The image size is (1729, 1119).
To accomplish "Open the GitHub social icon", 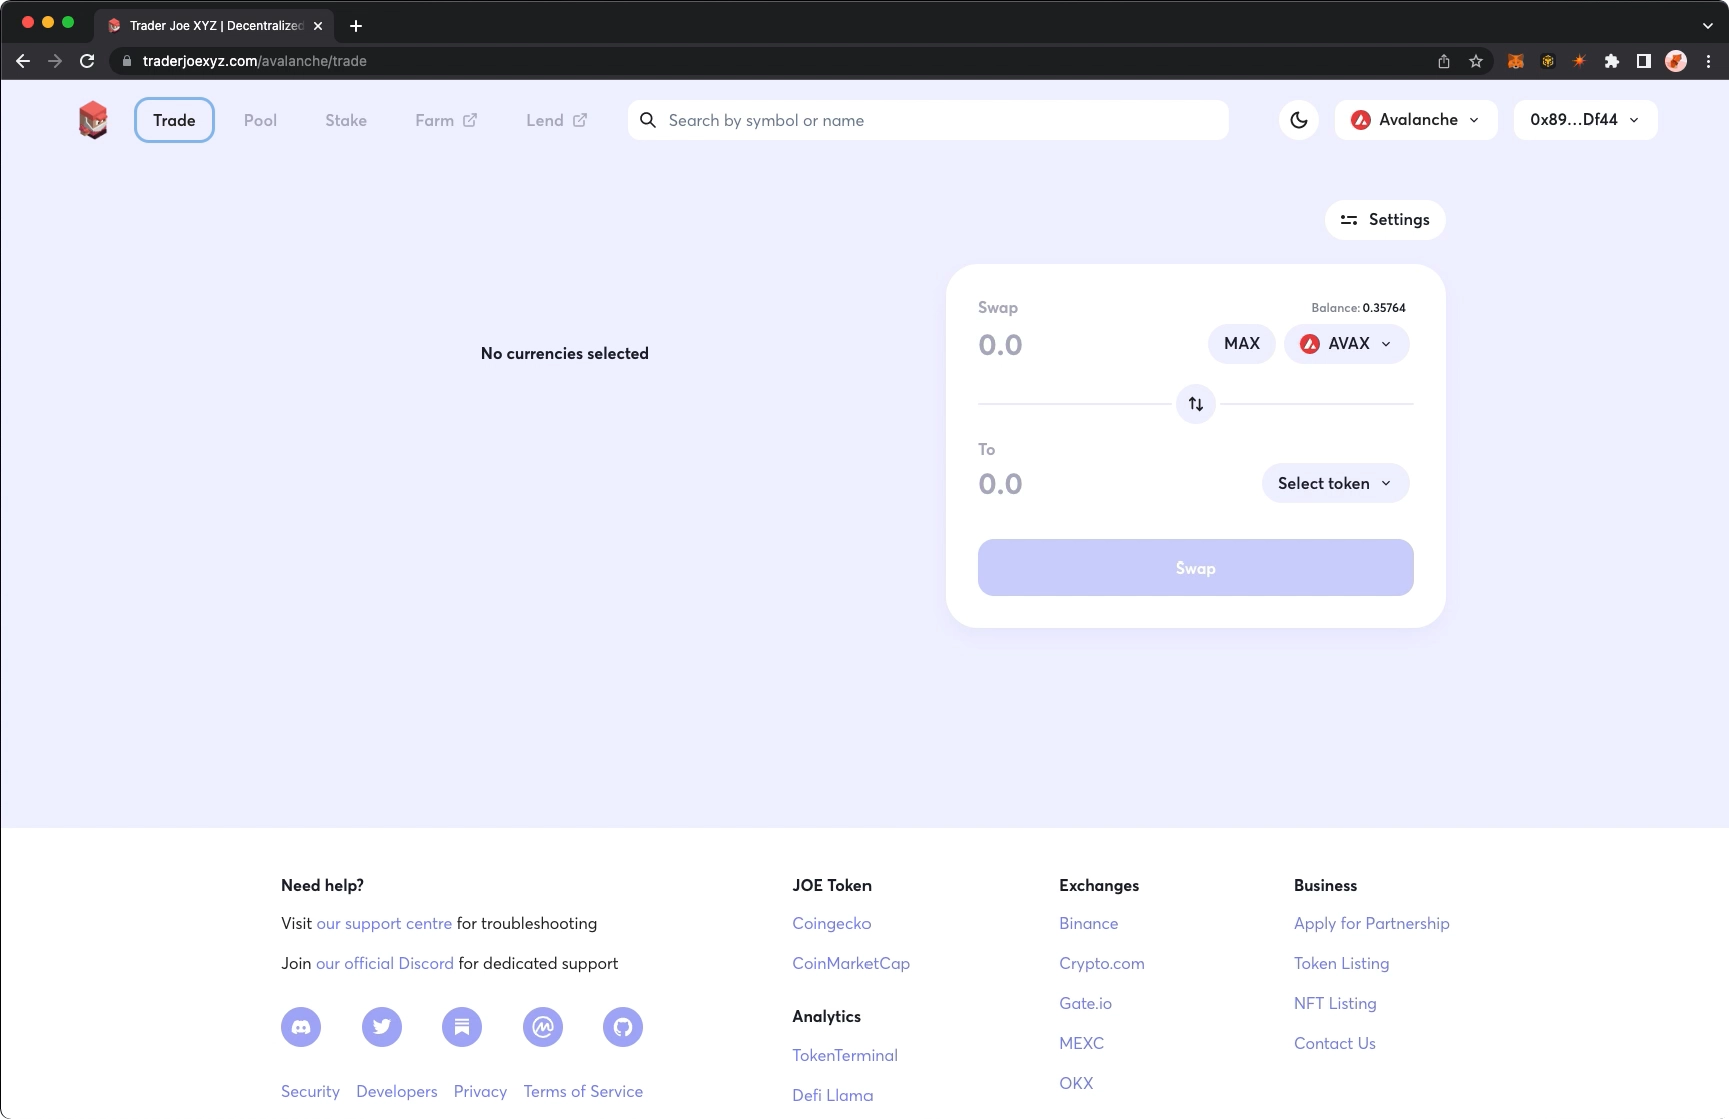I will click(x=623, y=1027).
